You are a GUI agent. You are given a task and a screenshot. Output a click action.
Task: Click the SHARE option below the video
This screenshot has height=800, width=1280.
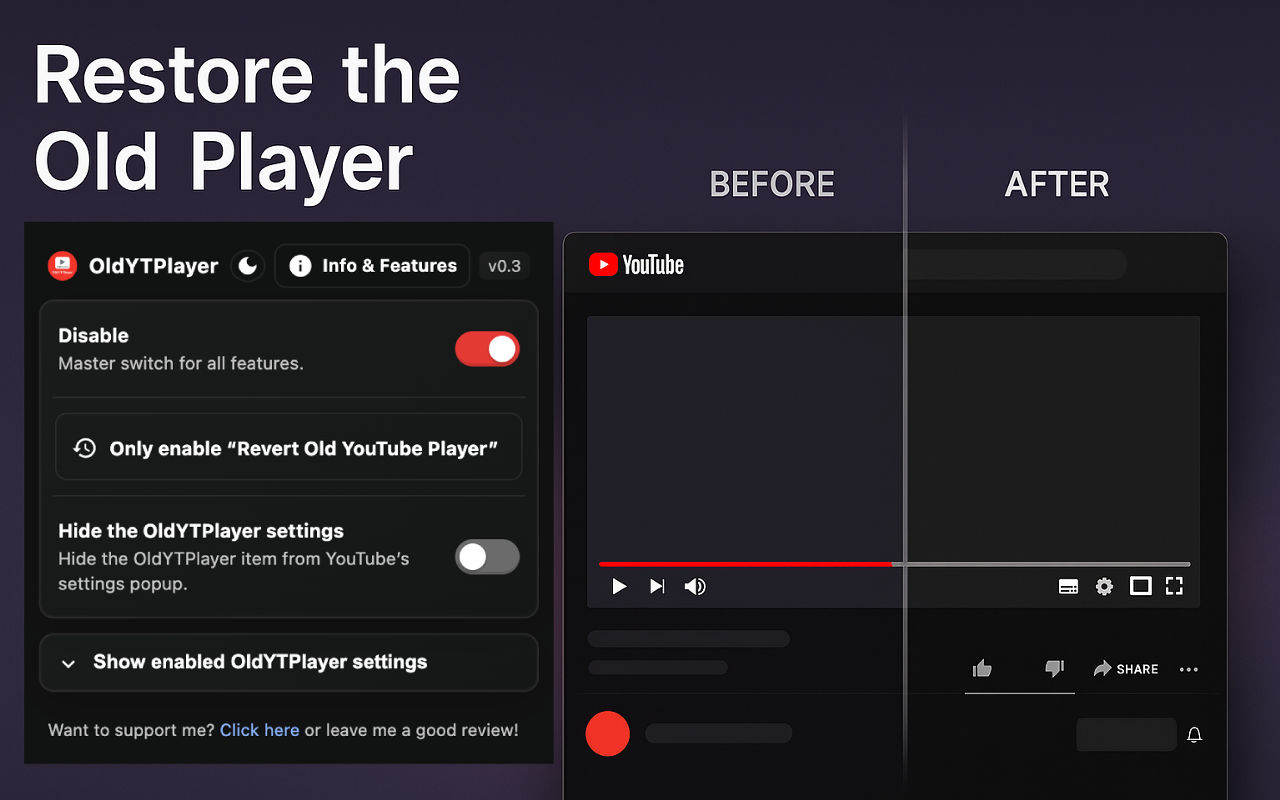pos(1126,669)
